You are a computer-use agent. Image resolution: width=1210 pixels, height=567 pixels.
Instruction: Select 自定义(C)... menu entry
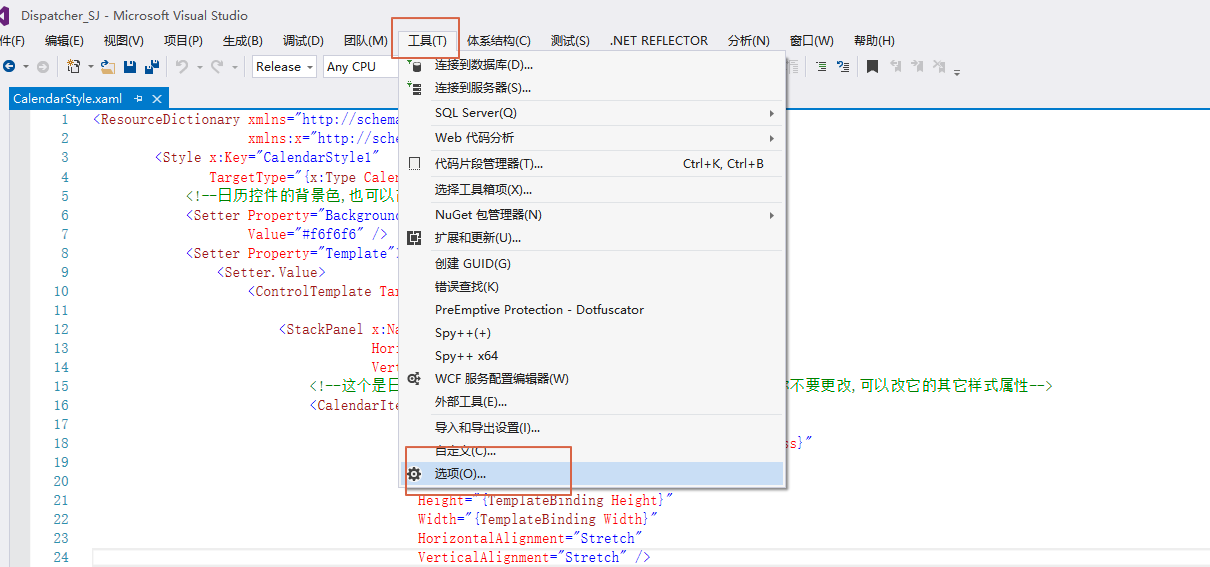[592, 451]
